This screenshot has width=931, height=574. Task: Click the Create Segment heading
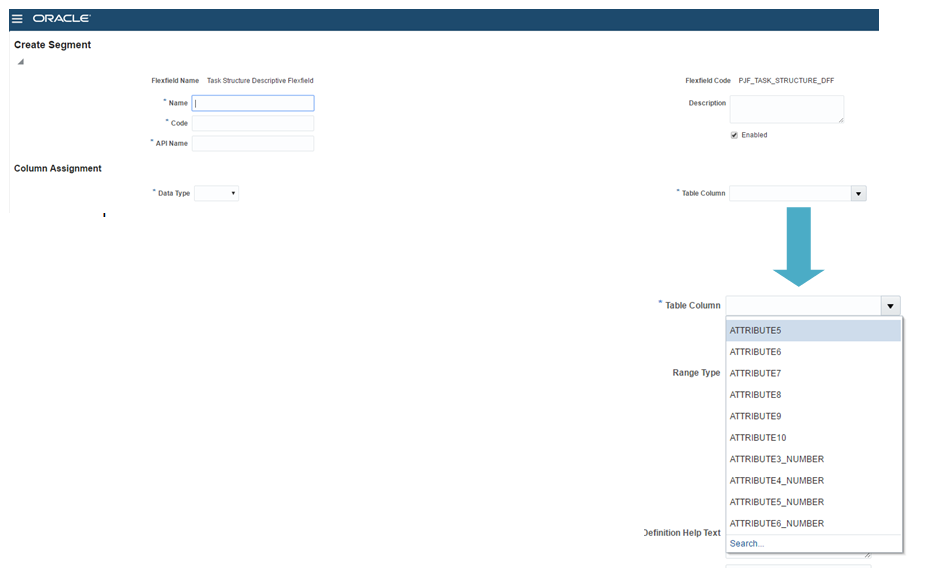52,45
